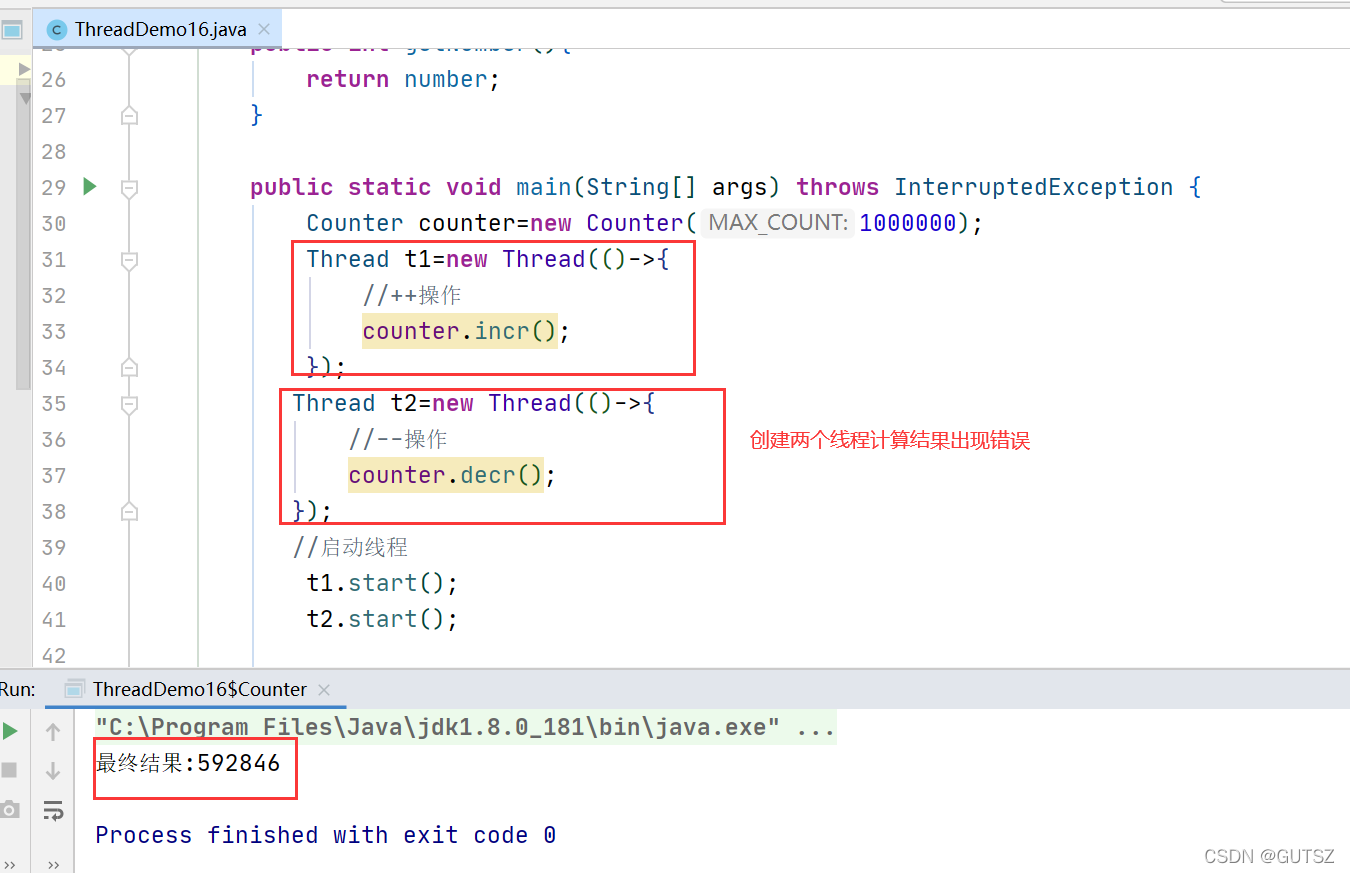Viewport: 1350px width, 873px height.
Task: Click the left panel vertical scrollbar thumb
Action: 24,235
